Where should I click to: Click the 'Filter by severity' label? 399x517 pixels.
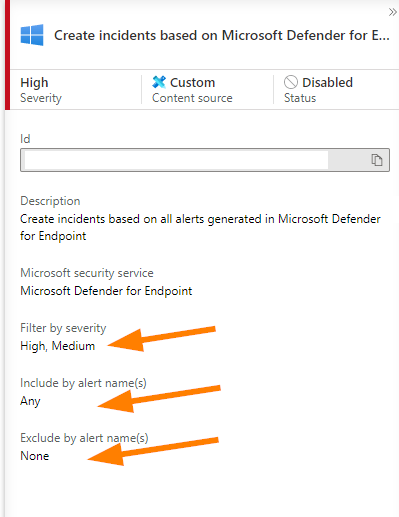pyautogui.click(x=63, y=328)
